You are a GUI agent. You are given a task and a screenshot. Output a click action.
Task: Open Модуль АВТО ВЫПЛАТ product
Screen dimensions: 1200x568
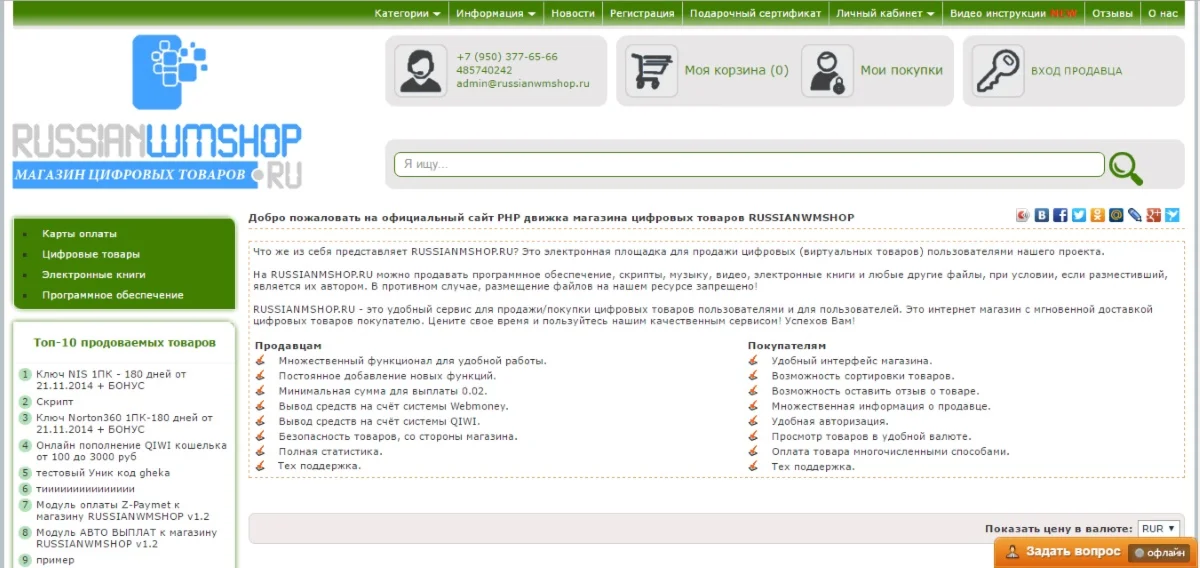point(126,538)
